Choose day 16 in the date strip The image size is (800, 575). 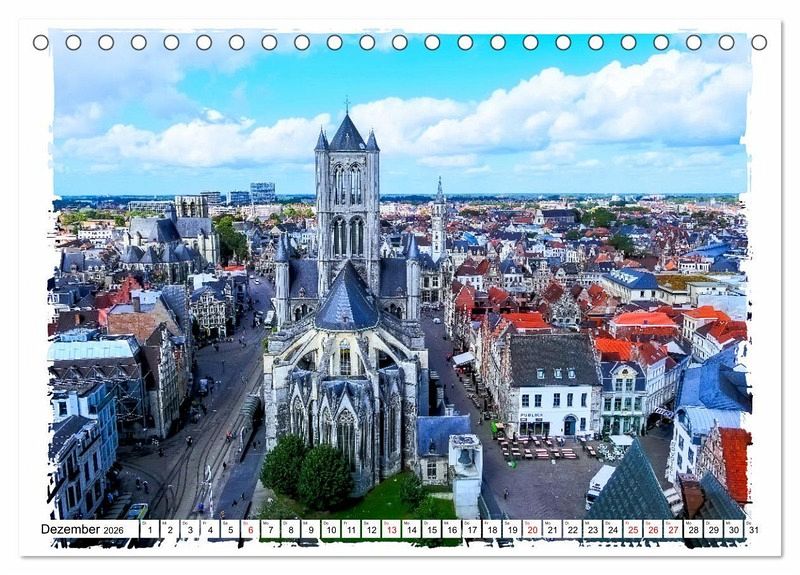pyautogui.click(x=451, y=530)
